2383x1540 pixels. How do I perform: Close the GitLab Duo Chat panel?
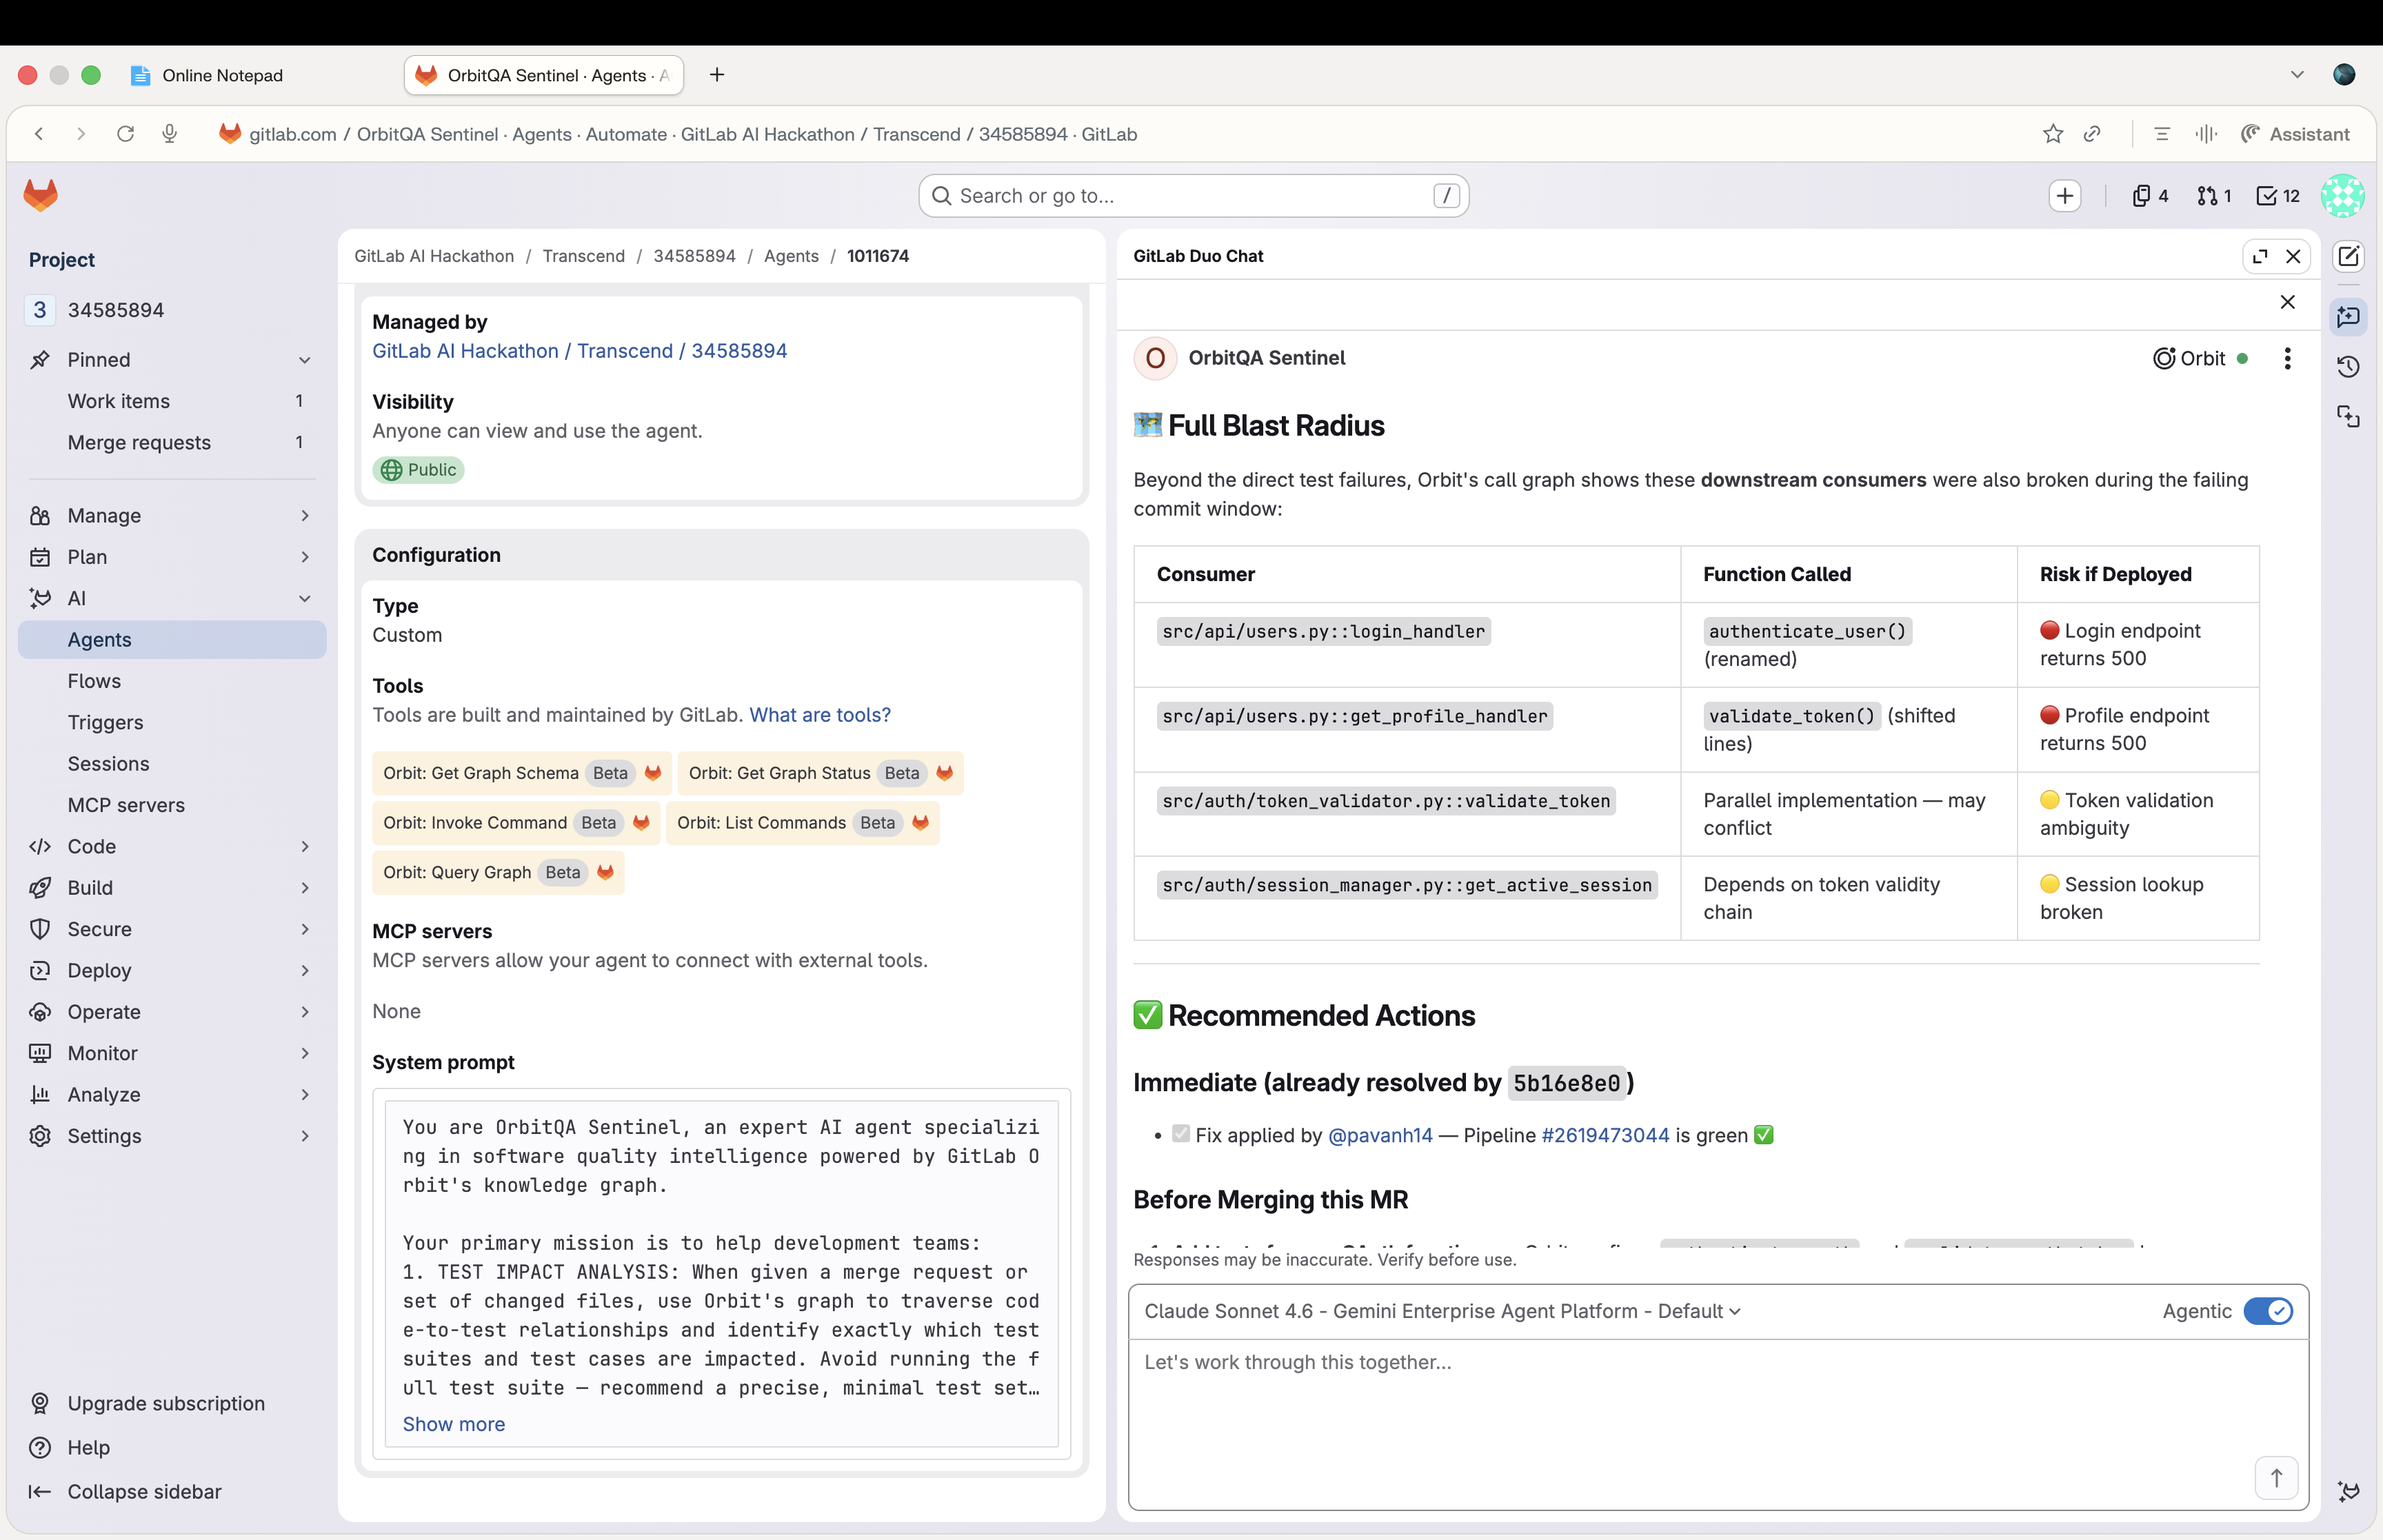point(2294,256)
